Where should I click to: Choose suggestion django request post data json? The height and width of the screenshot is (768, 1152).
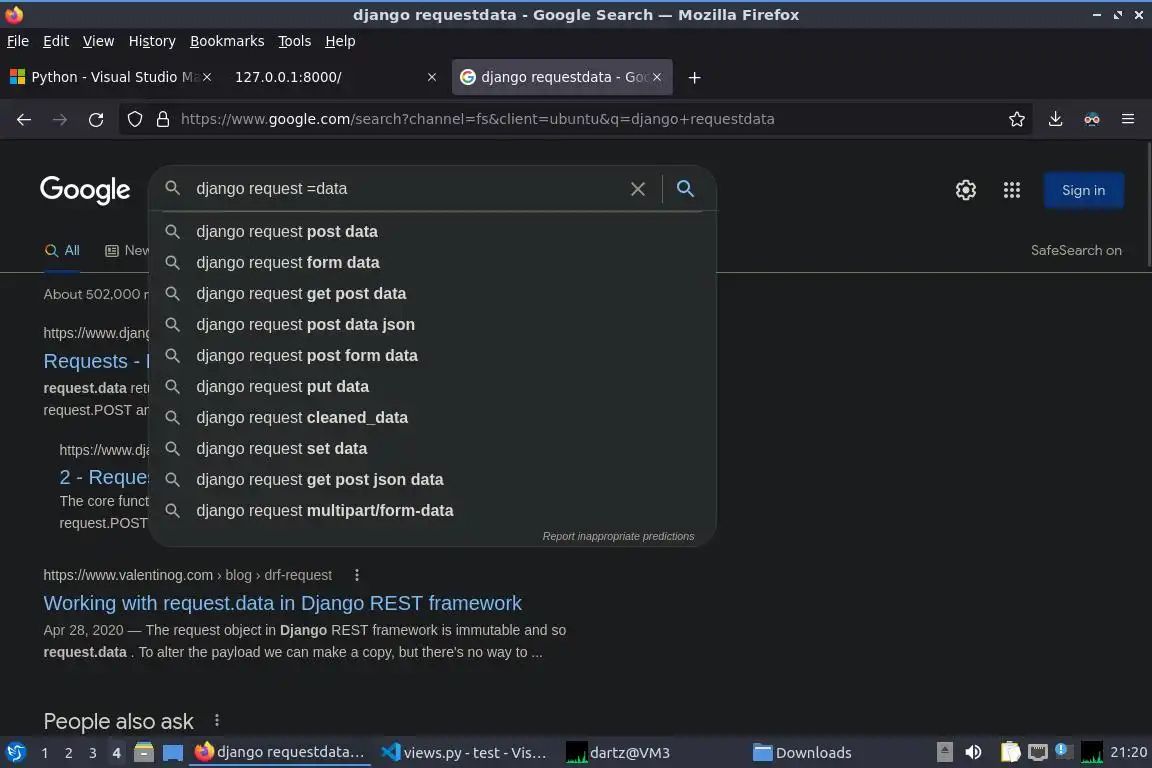pos(432,324)
